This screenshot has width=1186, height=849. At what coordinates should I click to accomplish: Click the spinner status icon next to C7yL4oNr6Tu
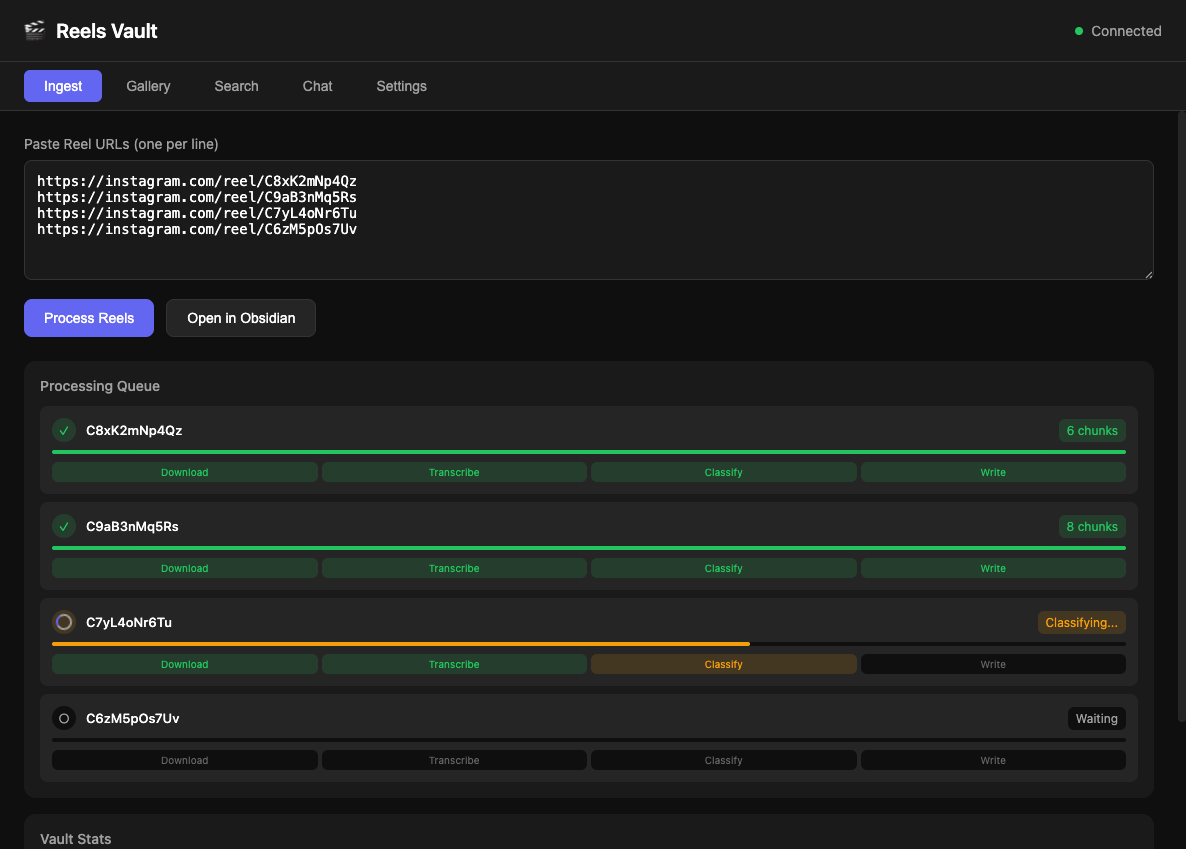coord(64,622)
